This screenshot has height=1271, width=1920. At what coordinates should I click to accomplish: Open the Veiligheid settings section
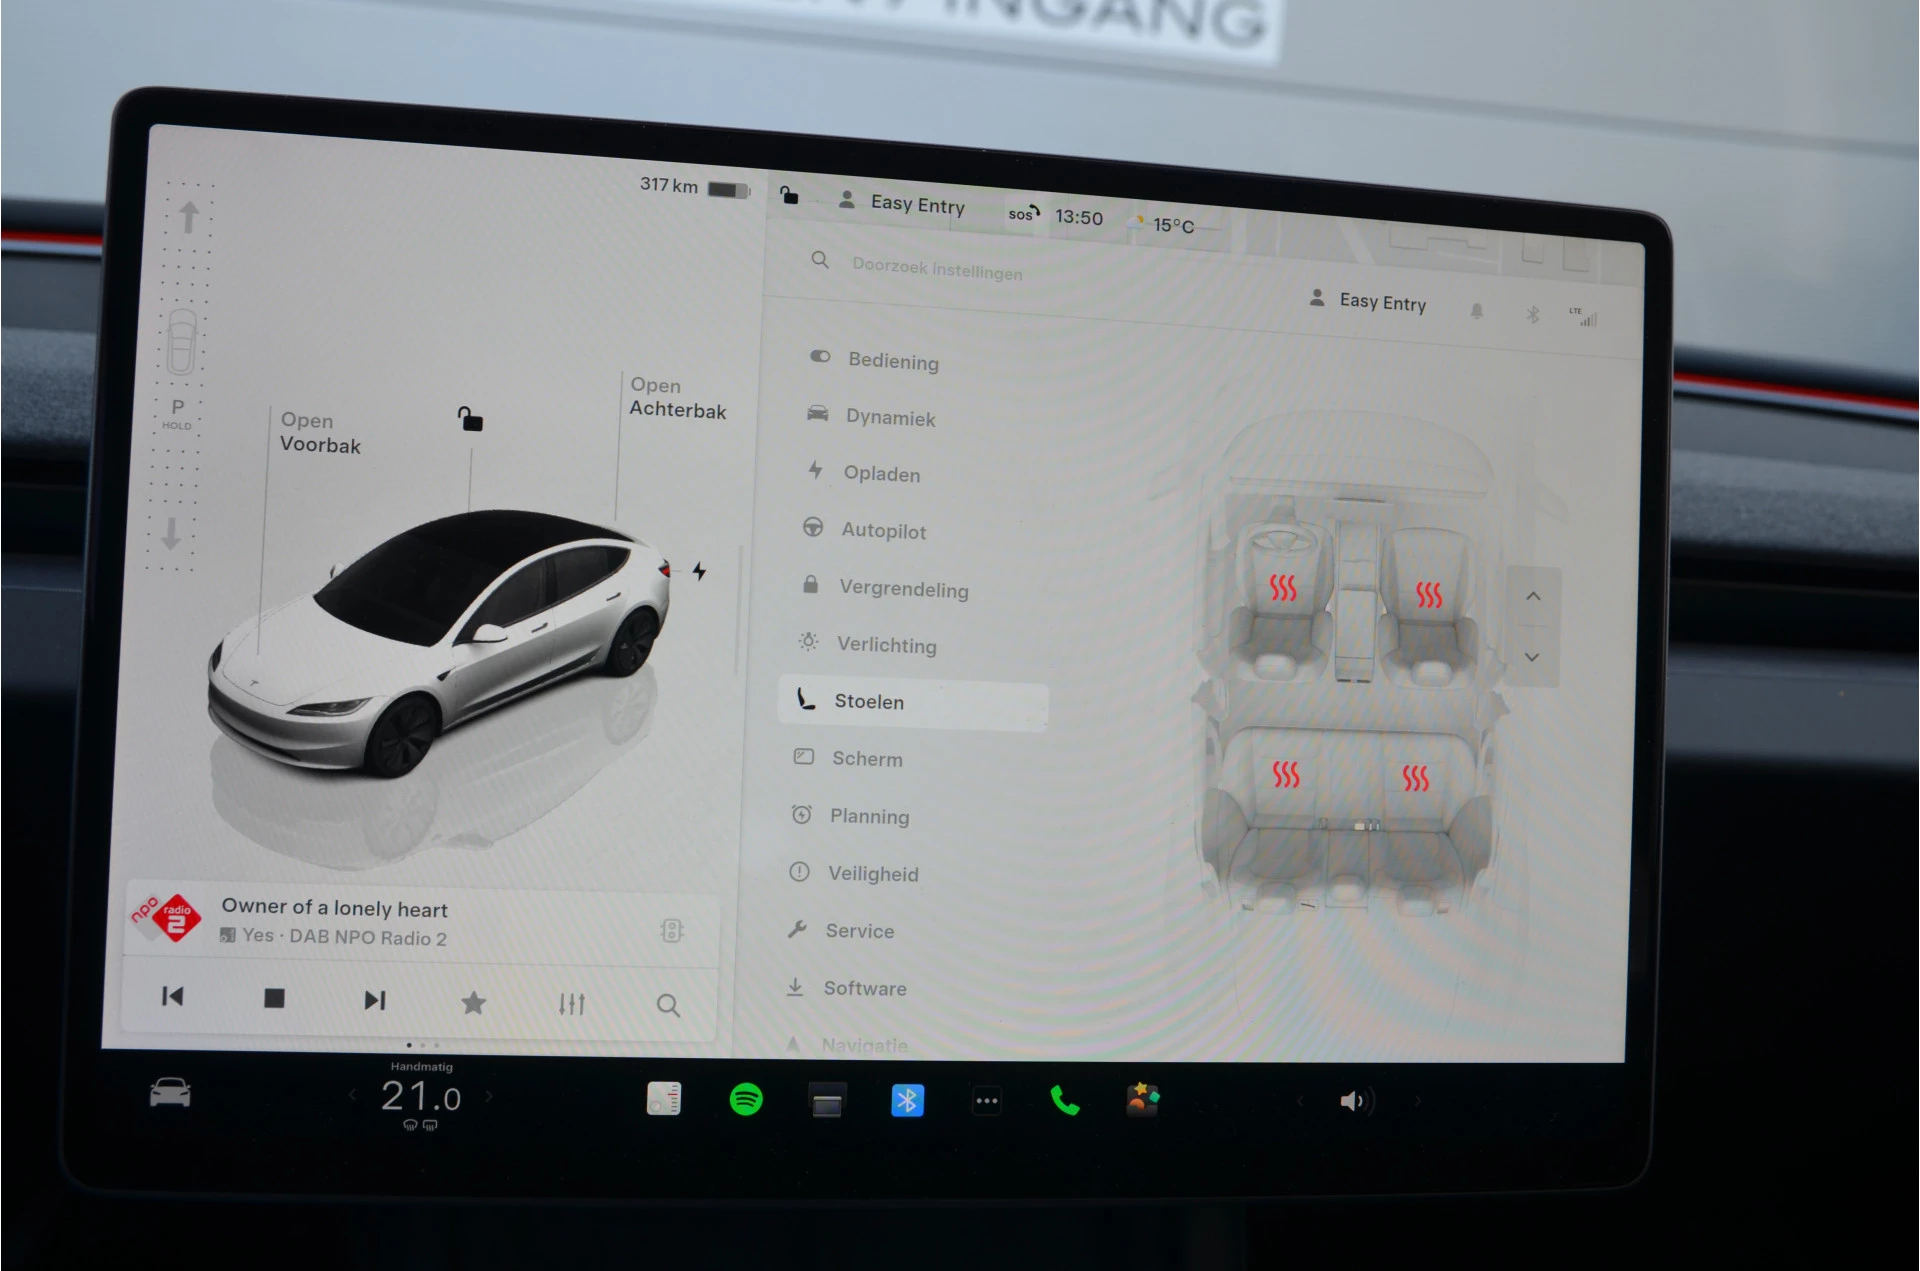[873, 873]
